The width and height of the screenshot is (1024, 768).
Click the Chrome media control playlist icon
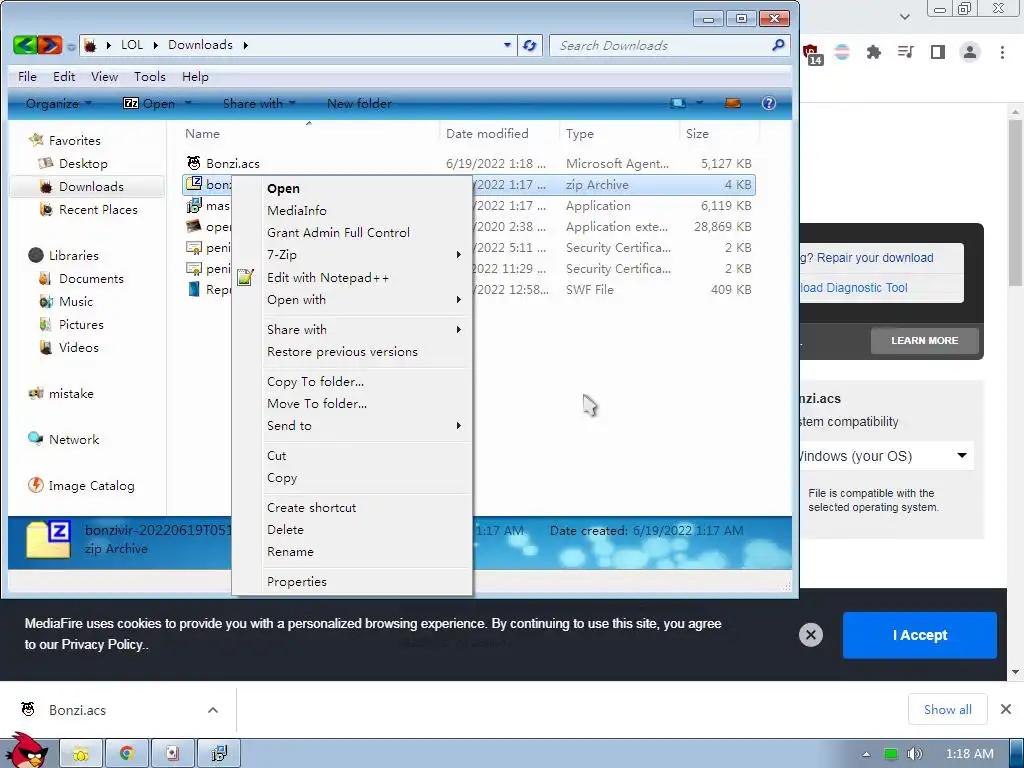906,52
